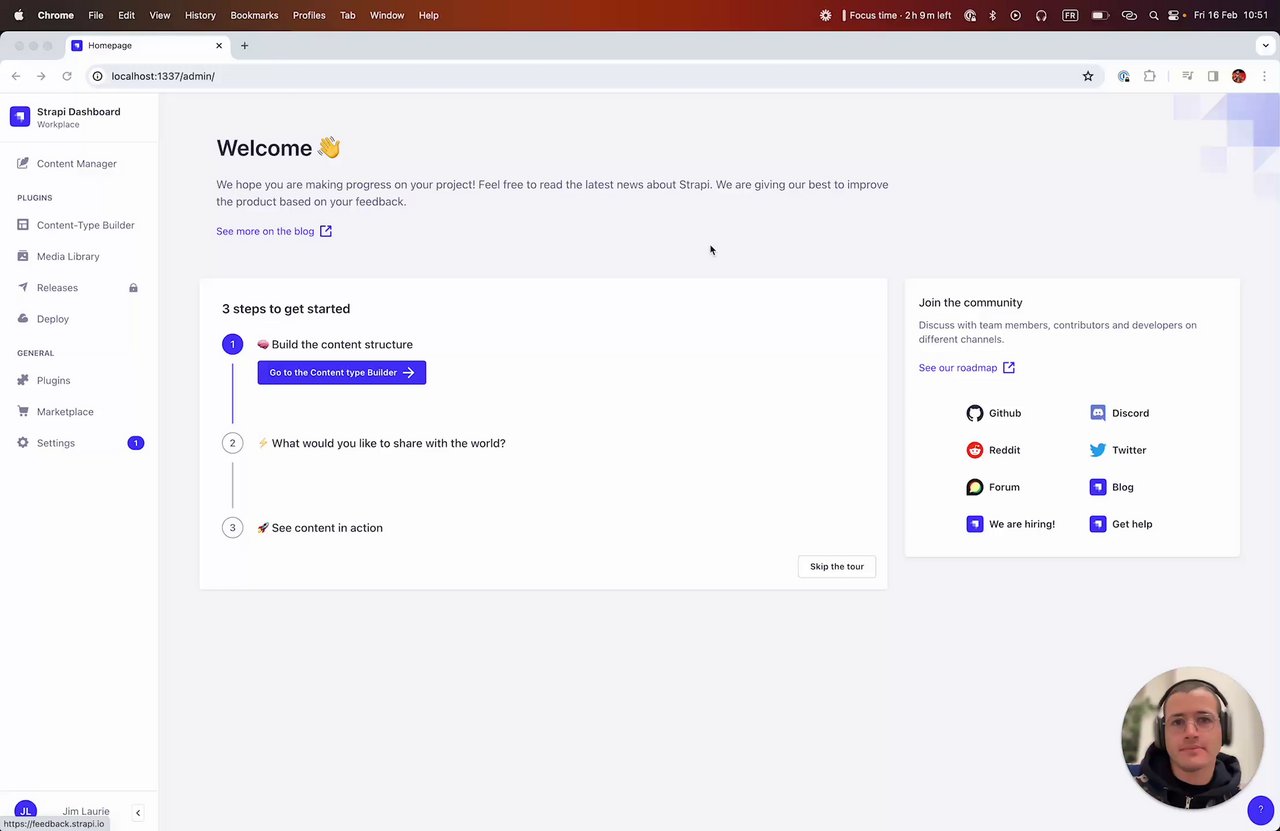Click the We are hiring! link
Image resolution: width=1280 pixels, height=831 pixels.
pyautogui.click(x=1010, y=524)
